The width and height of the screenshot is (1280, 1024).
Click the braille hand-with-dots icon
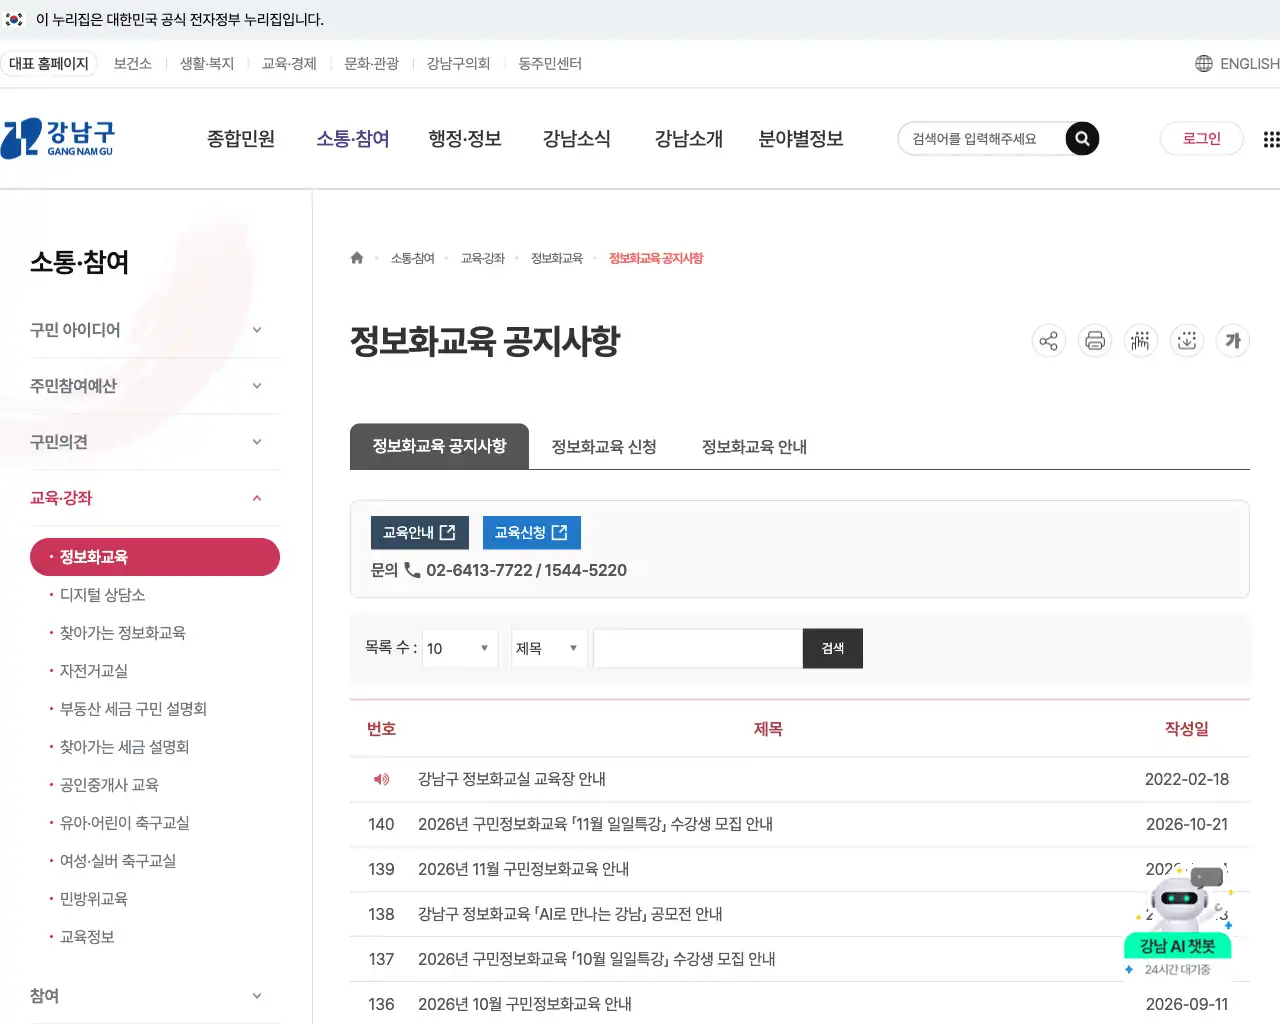pyautogui.click(x=1141, y=341)
